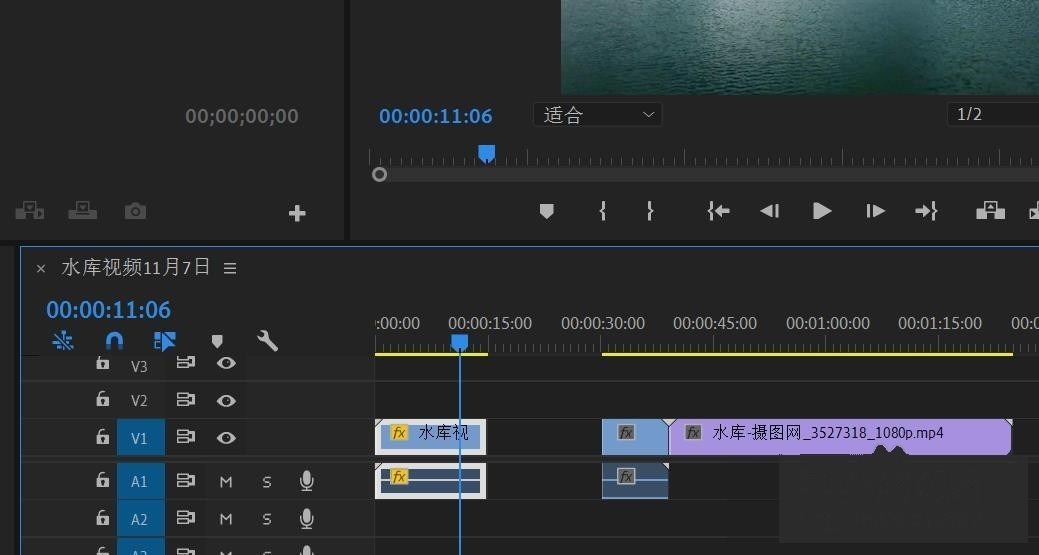
Task: Close the 水库视频11月7日 sequence tab
Action: [40, 268]
